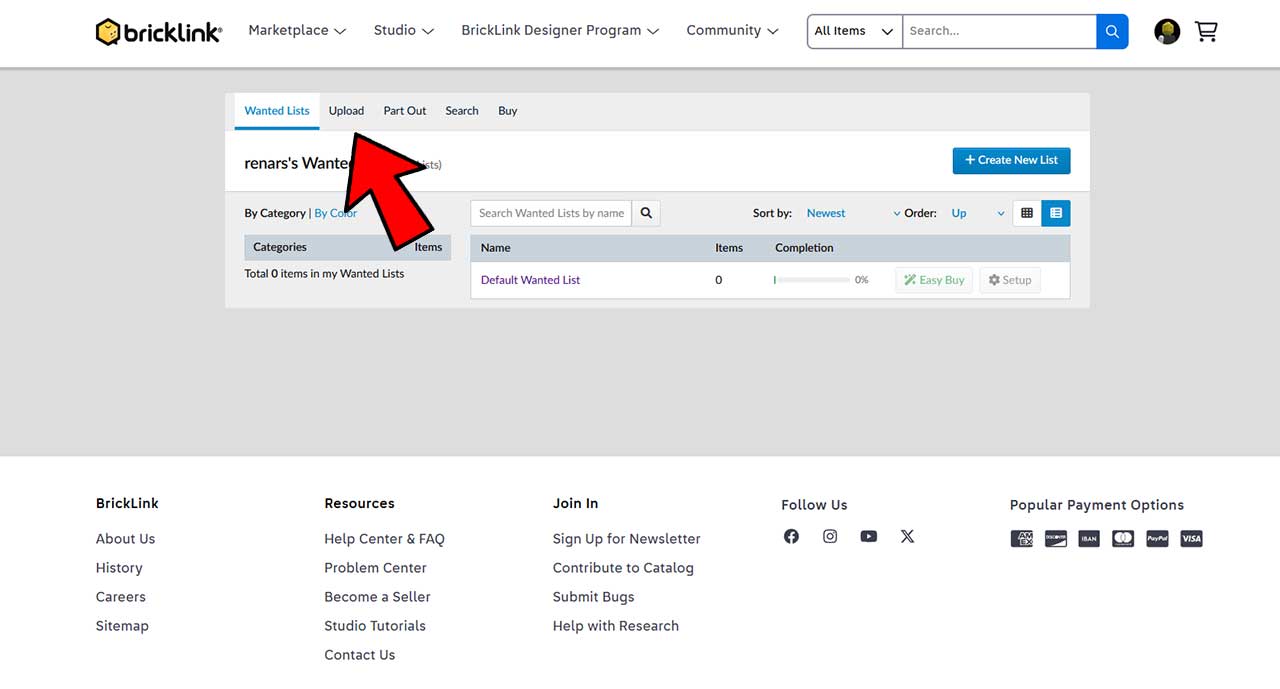Open the Problem Center link
1280x689 pixels.
click(375, 568)
